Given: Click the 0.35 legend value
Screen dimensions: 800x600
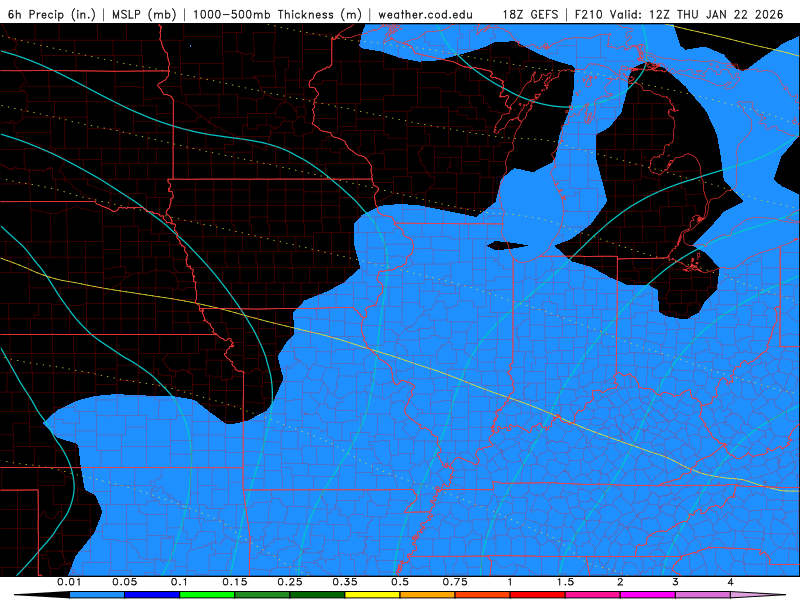Looking at the screenshot, I should [x=345, y=582].
